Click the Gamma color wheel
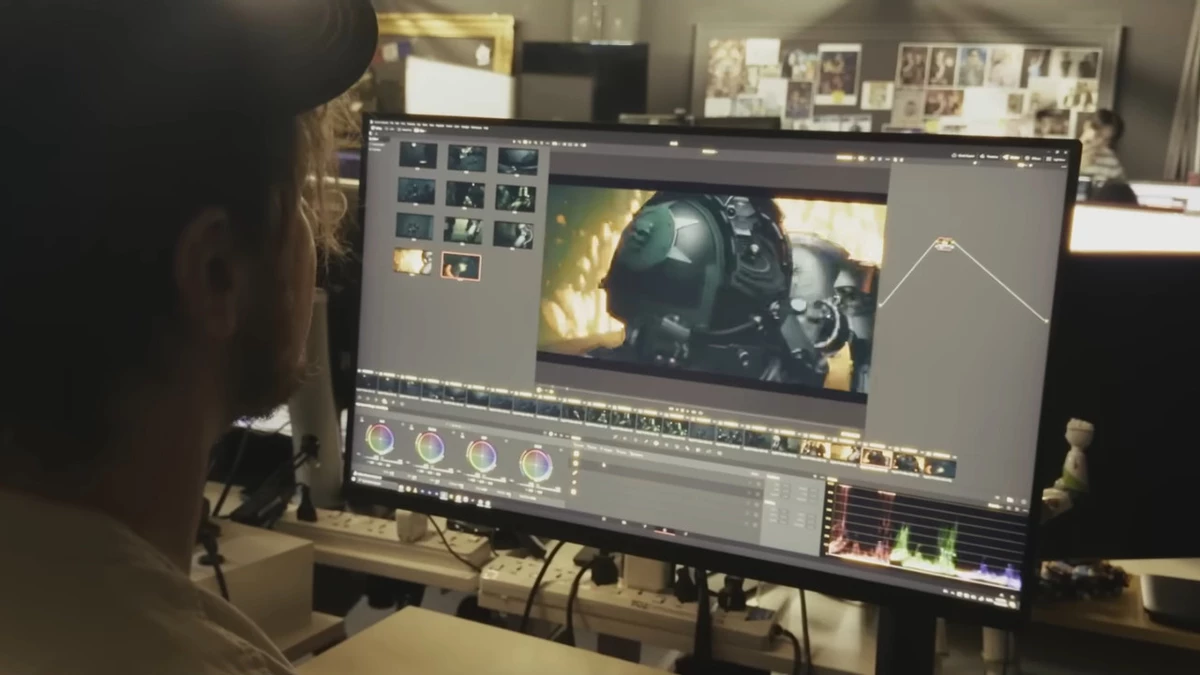The image size is (1200, 675). pos(430,446)
